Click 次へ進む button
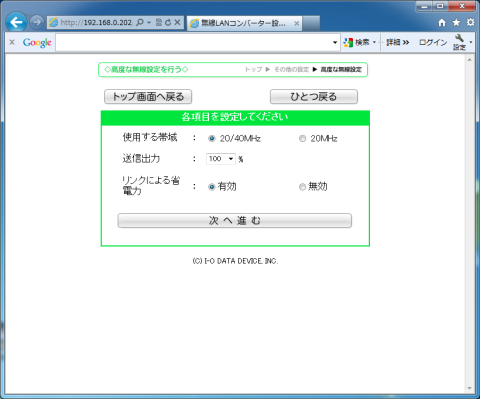The width and height of the screenshot is (480, 399). click(x=235, y=221)
